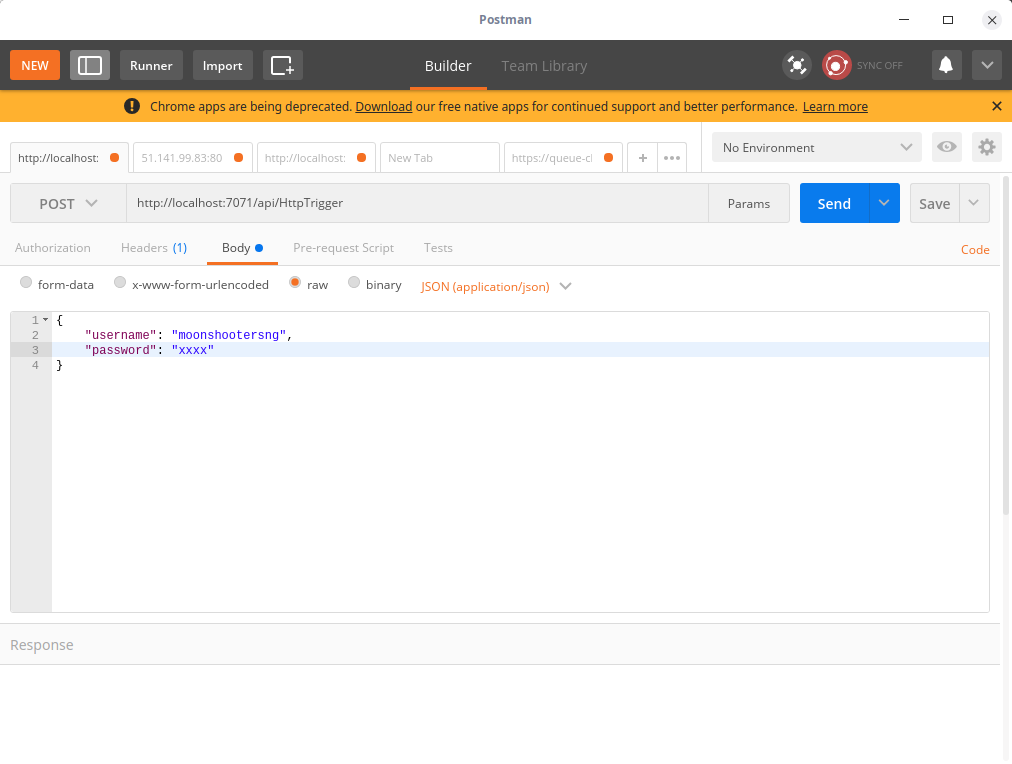Follow the Download native apps link

point(383,106)
